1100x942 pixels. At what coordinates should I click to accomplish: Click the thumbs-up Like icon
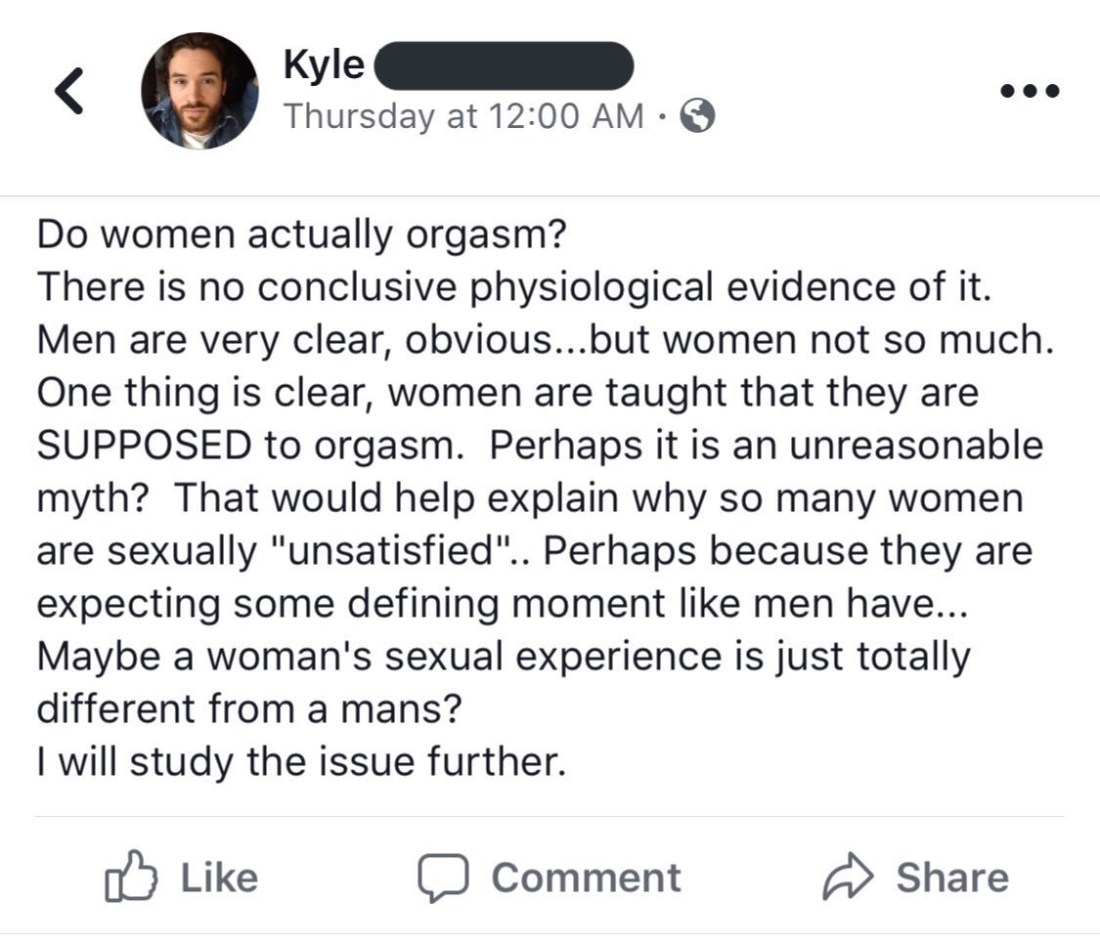click(x=131, y=877)
